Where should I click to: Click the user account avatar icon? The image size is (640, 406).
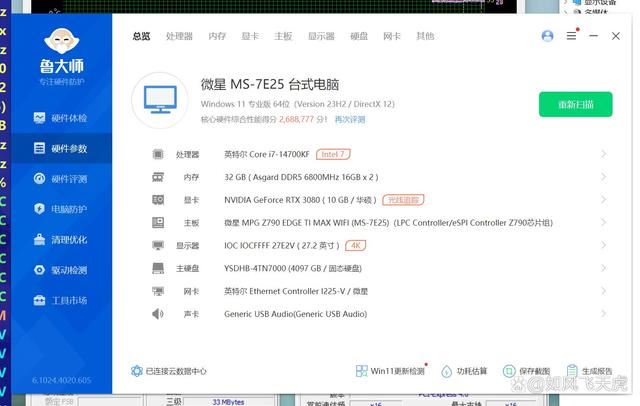(547, 36)
